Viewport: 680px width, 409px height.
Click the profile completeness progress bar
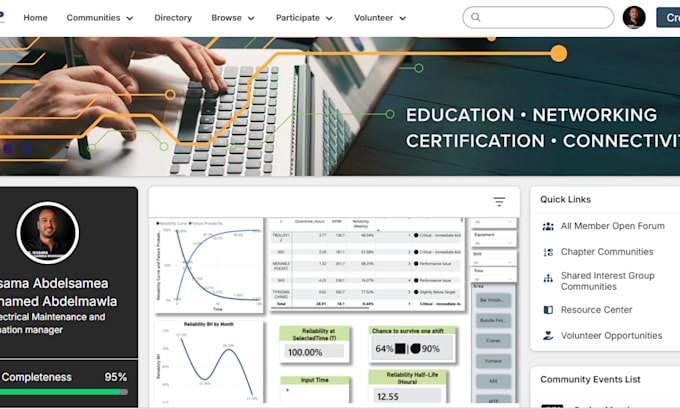[x=64, y=392]
